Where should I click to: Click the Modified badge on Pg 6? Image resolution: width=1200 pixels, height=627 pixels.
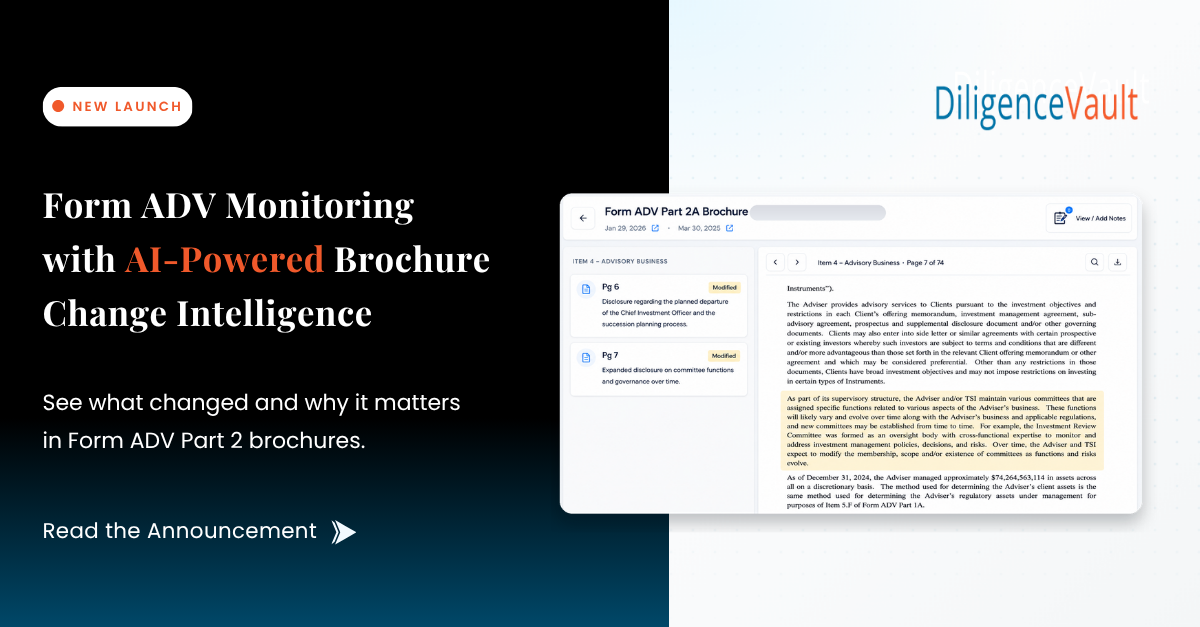coord(724,287)
